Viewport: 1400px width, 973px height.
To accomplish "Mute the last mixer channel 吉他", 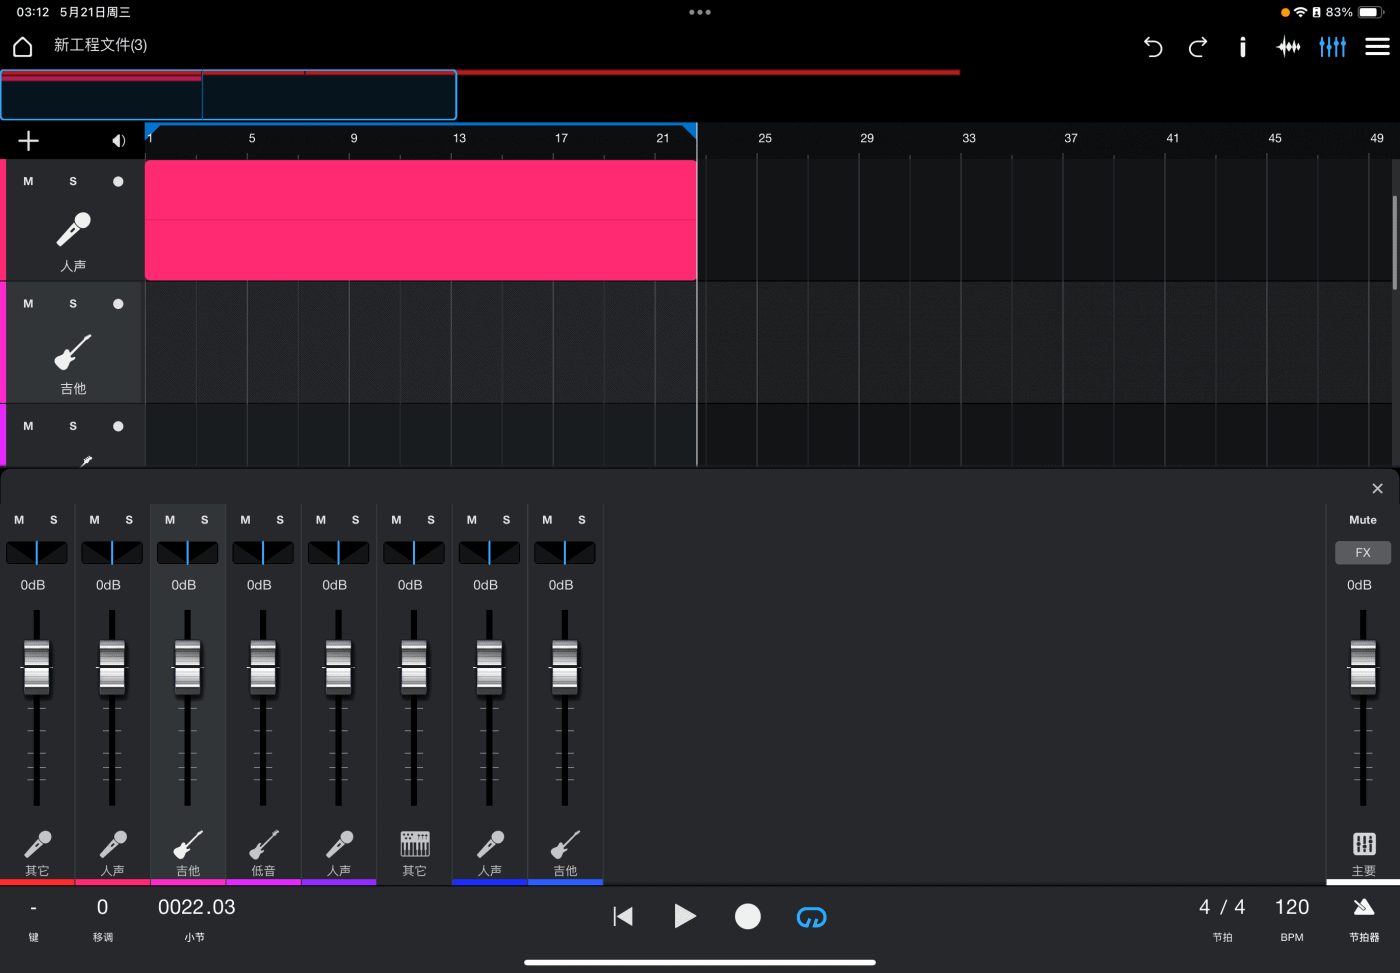I will (x=547, y=520).
